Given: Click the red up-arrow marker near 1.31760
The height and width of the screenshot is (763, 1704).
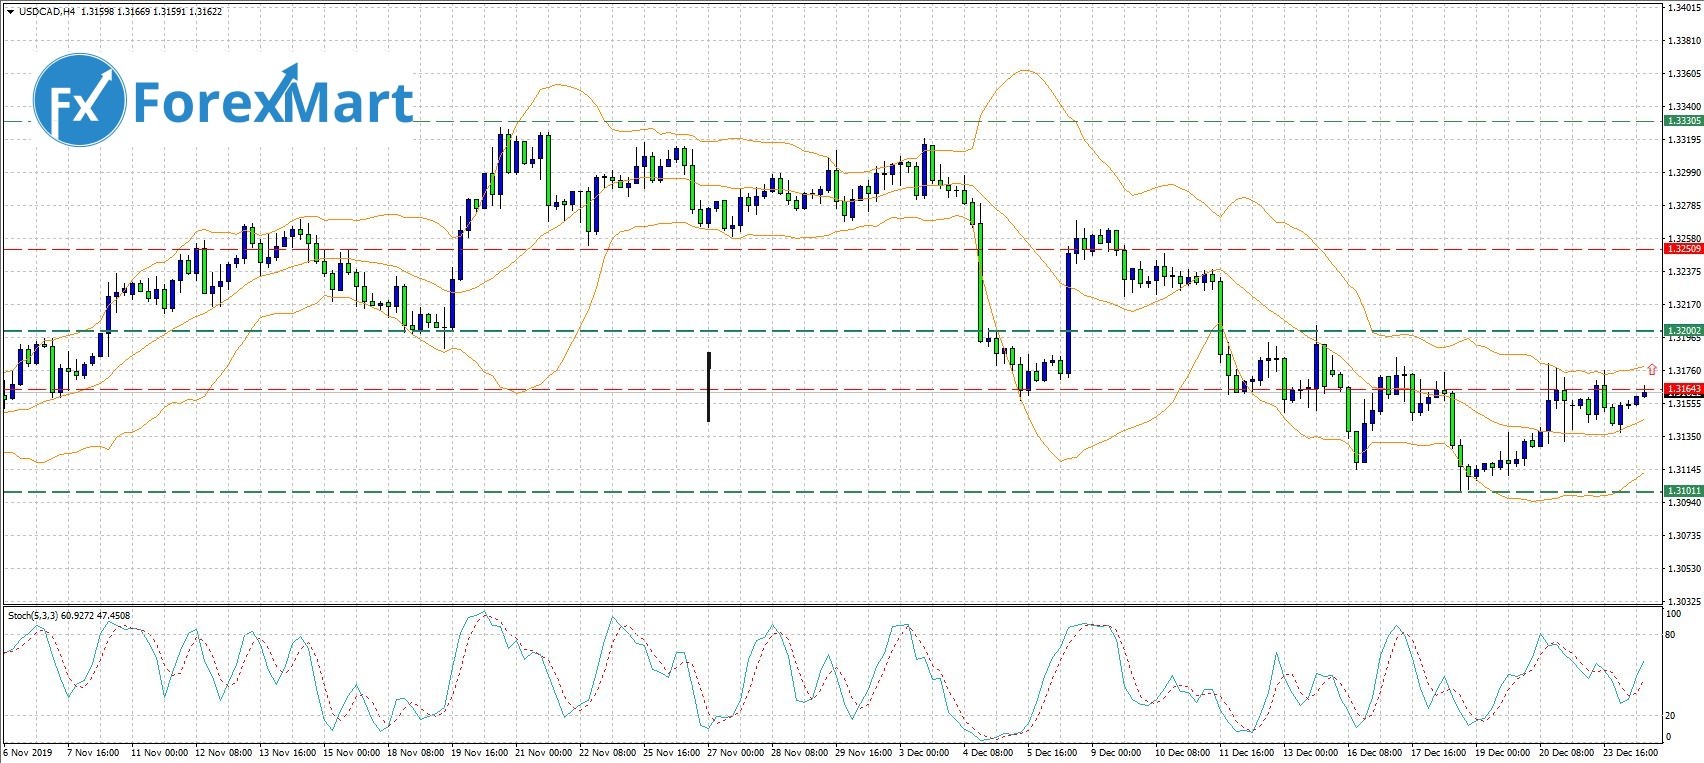Looking at the screenshot, I should pyautogui.click(x=1651, y=370).
